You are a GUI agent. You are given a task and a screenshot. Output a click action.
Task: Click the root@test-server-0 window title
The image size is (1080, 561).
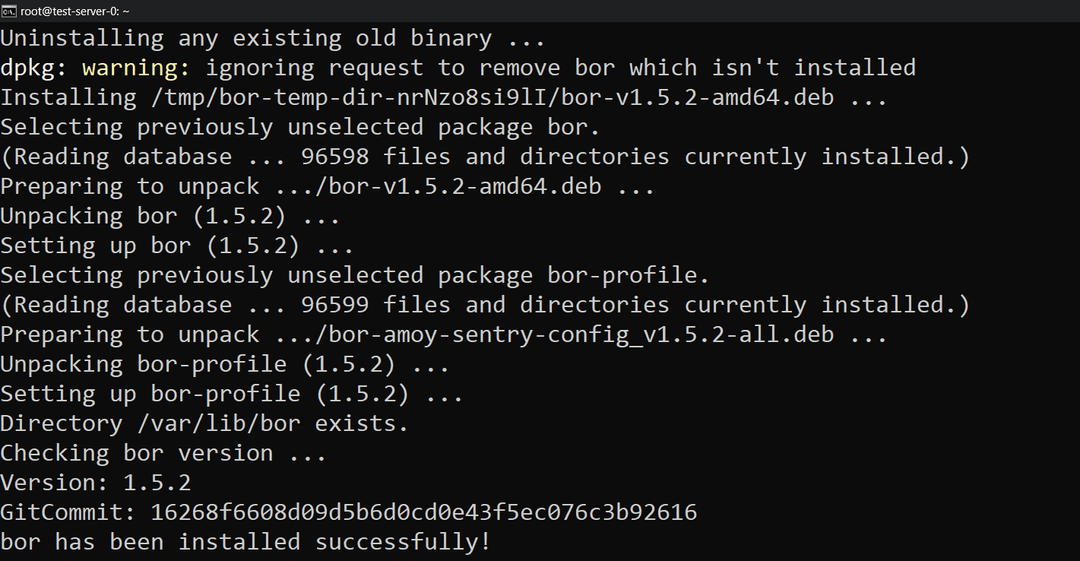point(75,10)
